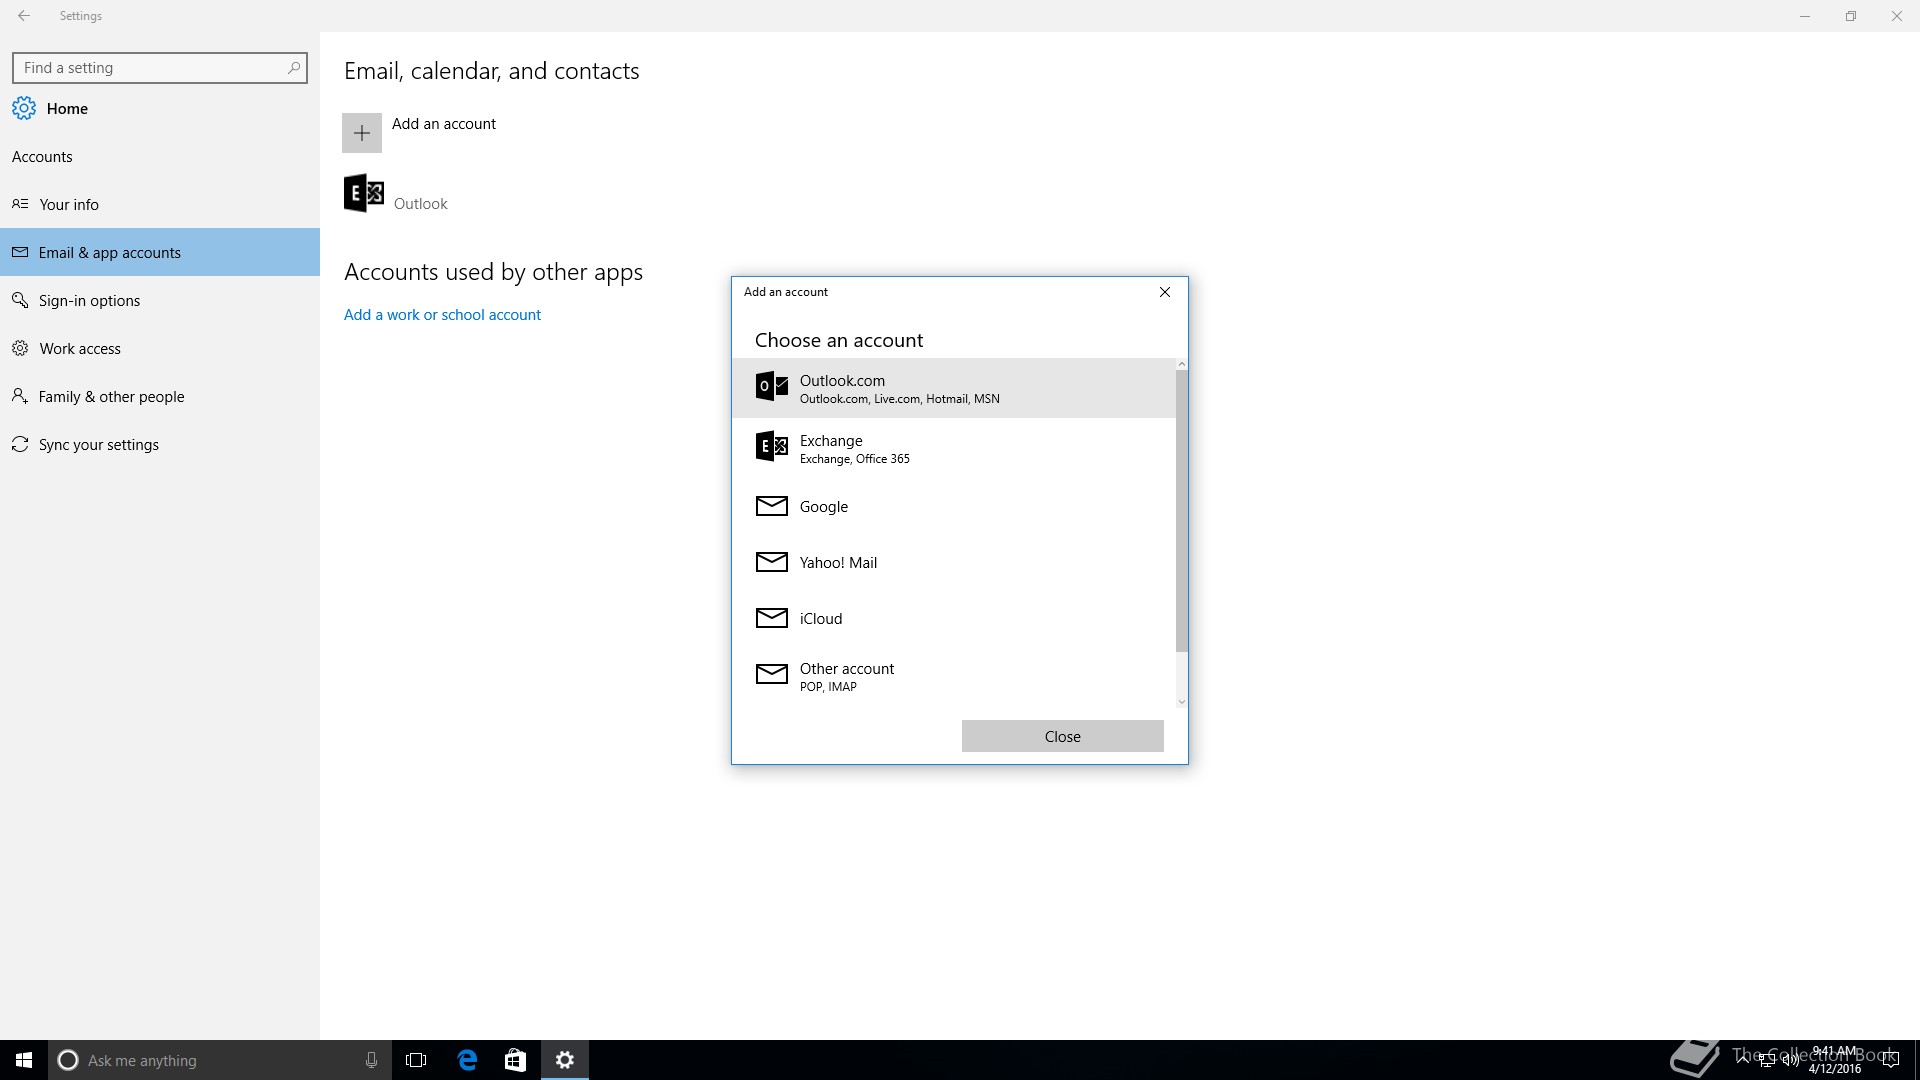Click the volume icon in system tray

point(1791,1060)
